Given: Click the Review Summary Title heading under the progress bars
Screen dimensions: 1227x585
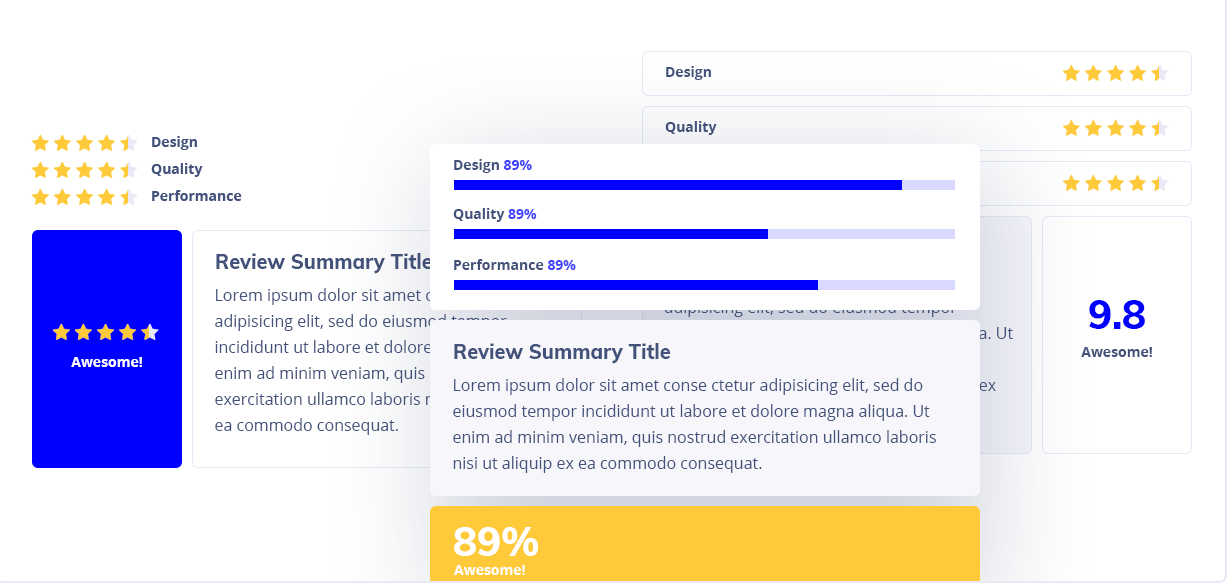Looking at the screenshot, I should pos(561,352).
